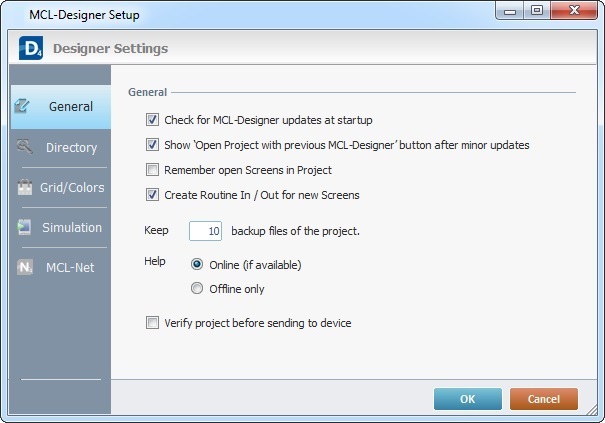Uncheck Show 'Open Project with previous MCL-Designer' option

pyautogui.click(x=153, y=145)
